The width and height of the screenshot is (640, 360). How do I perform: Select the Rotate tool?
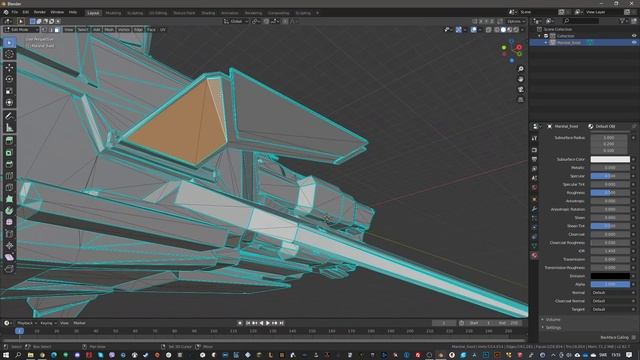9,79
